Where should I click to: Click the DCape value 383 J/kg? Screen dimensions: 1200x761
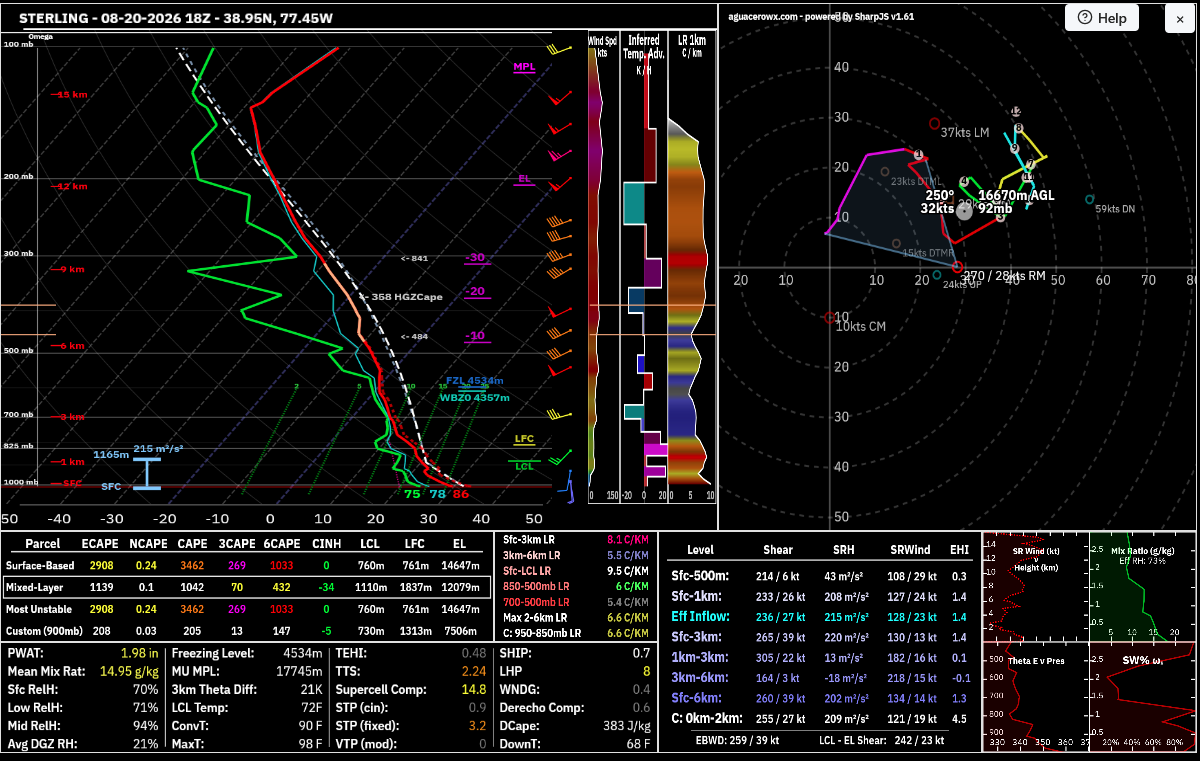[627, 725]
